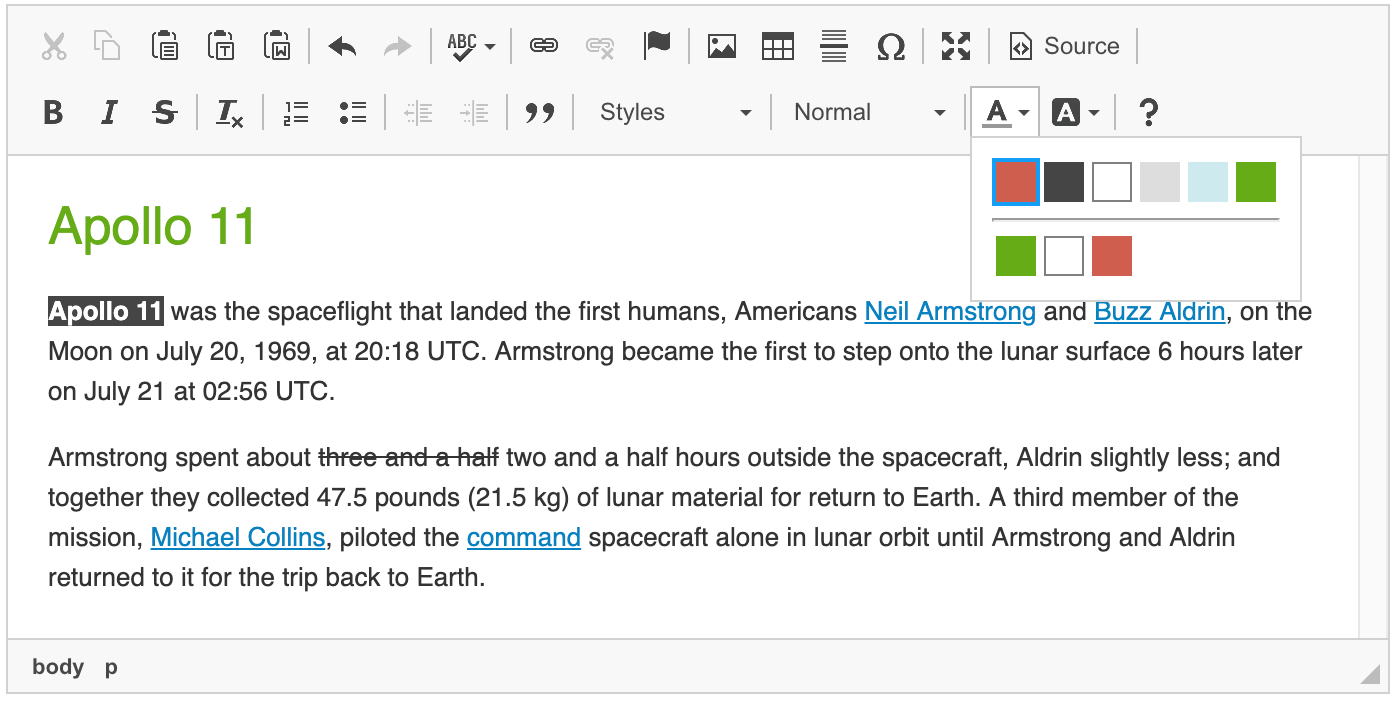Click the Copy icon

(107, 46)
